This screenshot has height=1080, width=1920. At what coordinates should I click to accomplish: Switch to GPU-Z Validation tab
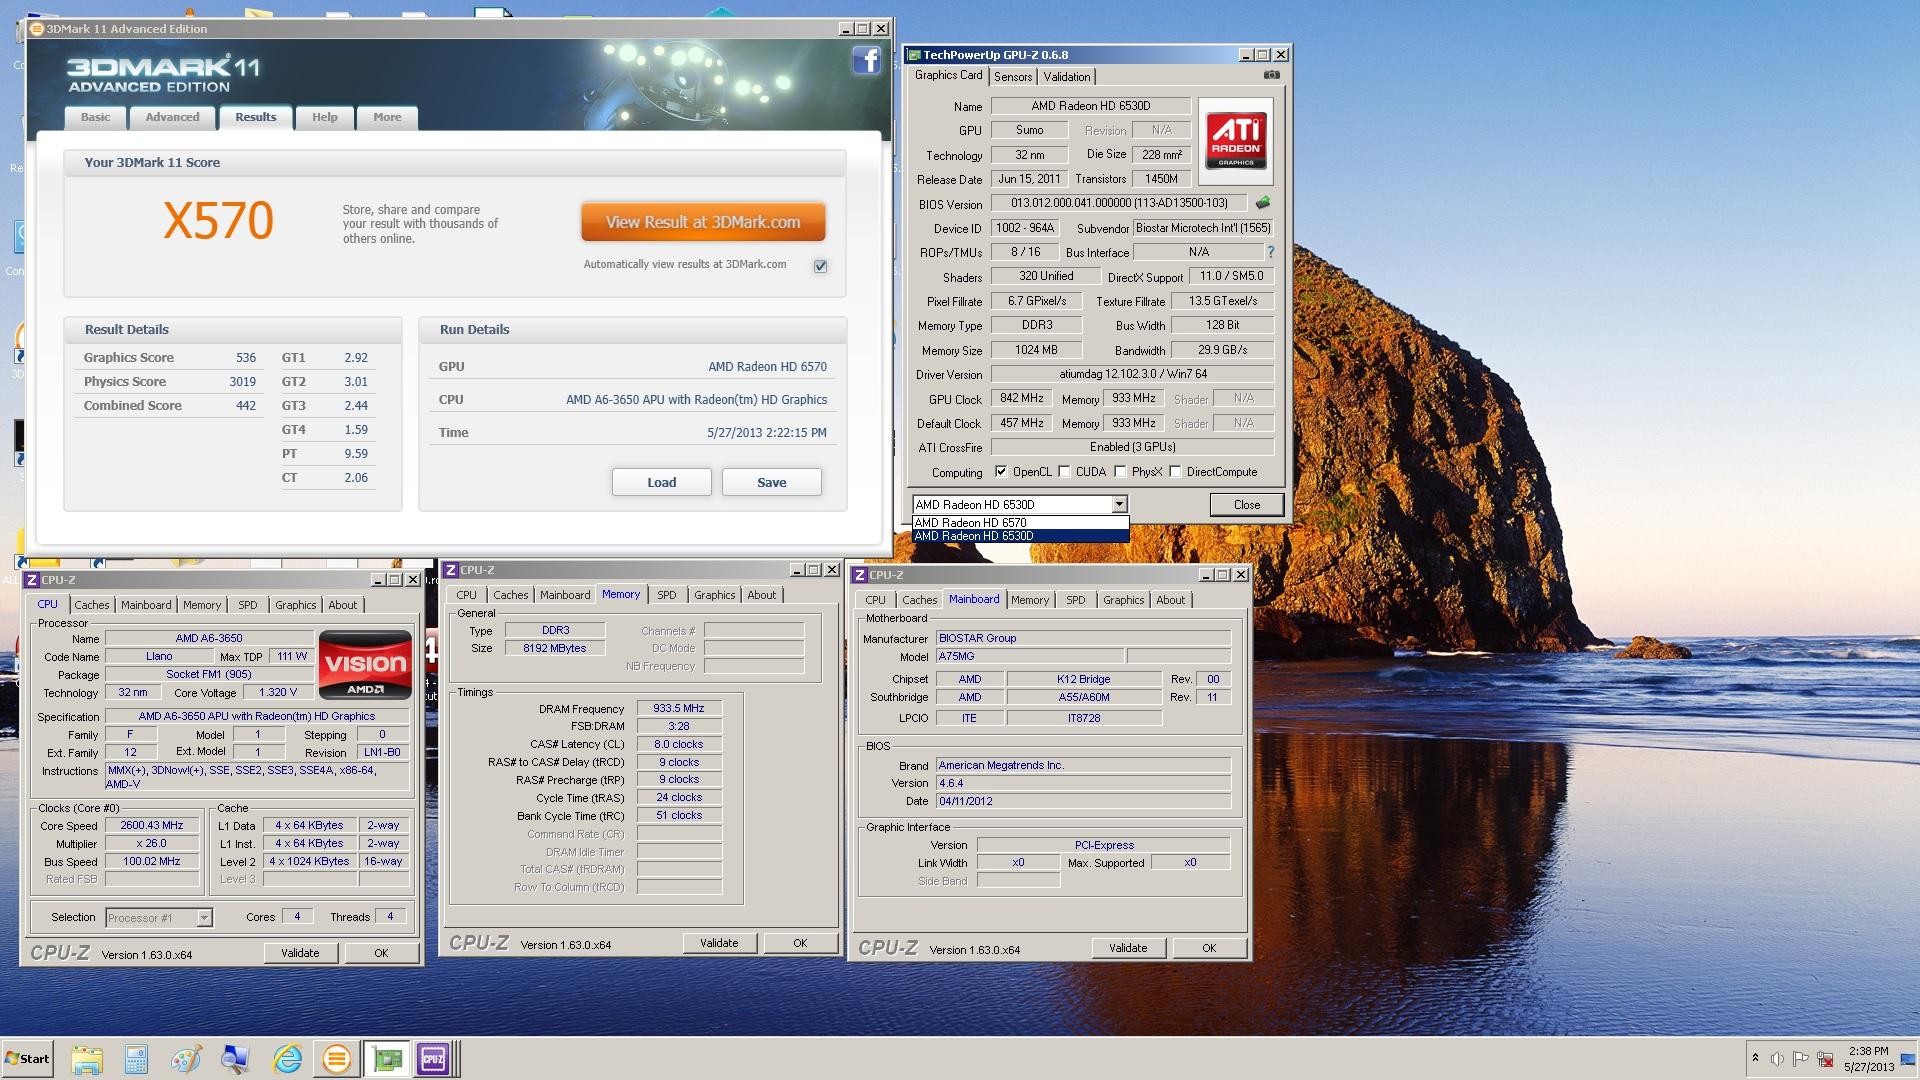pyautogui.click(x=1067, y=77)
